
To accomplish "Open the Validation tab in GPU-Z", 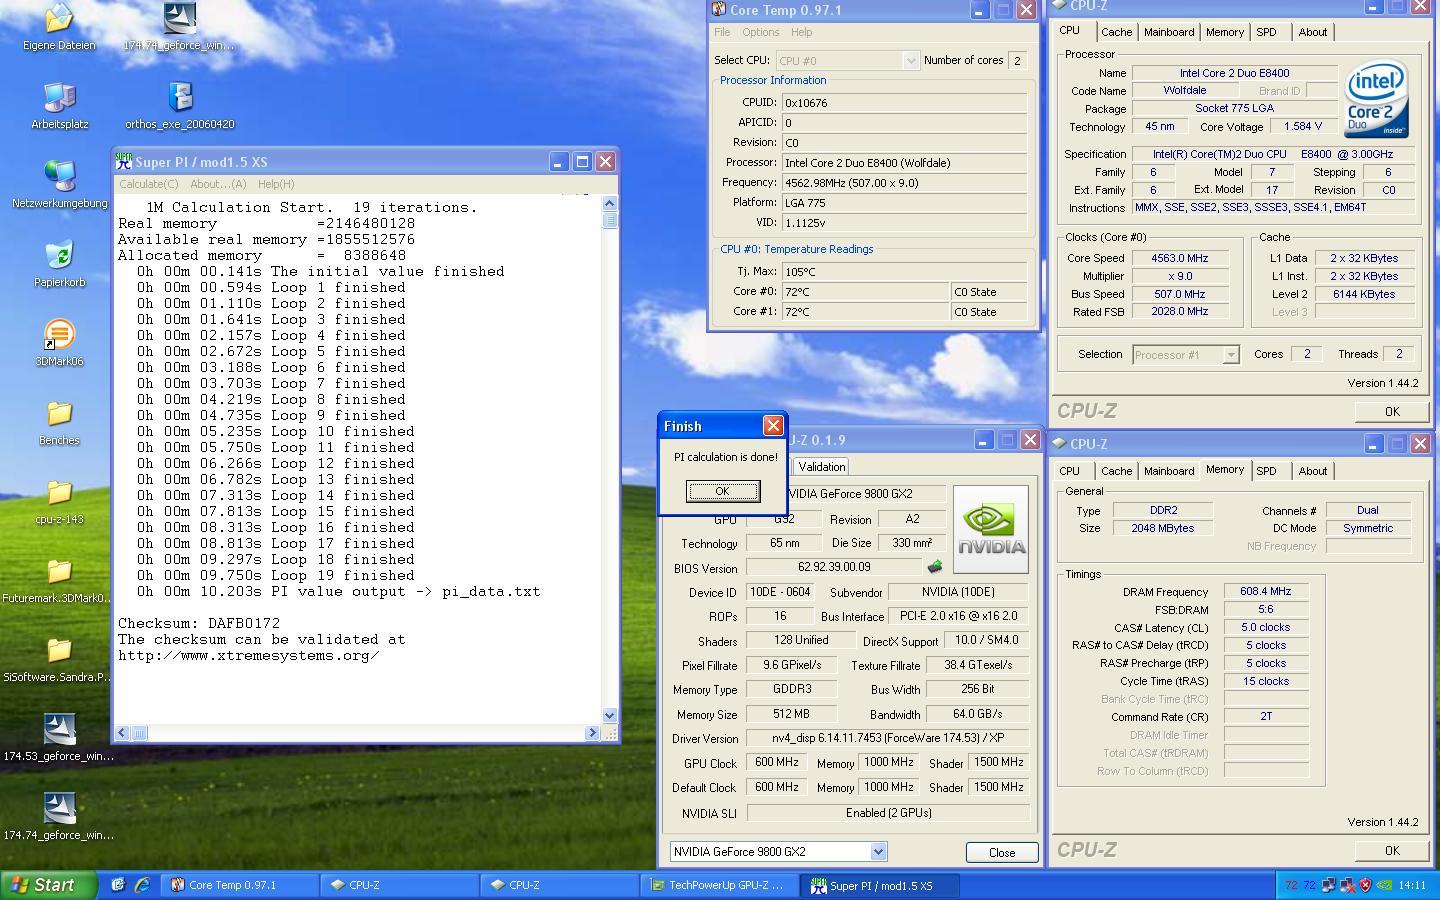I will [822, 466].
